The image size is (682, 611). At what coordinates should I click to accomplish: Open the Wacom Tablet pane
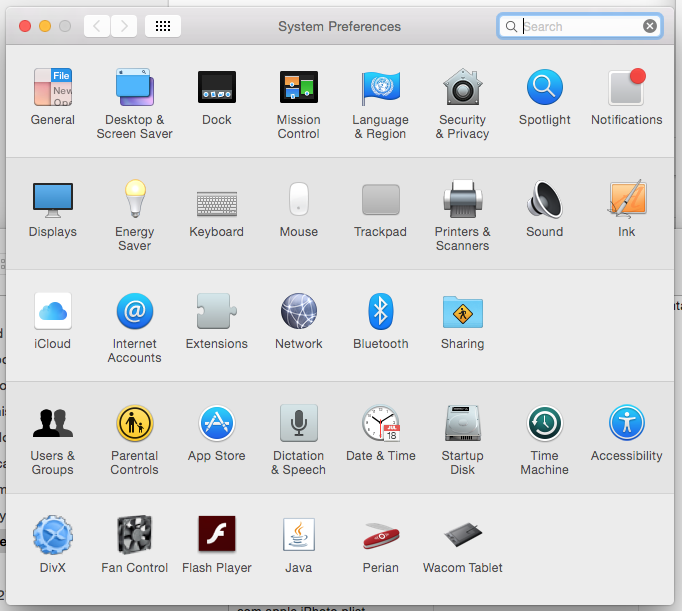tap(462, 536)
